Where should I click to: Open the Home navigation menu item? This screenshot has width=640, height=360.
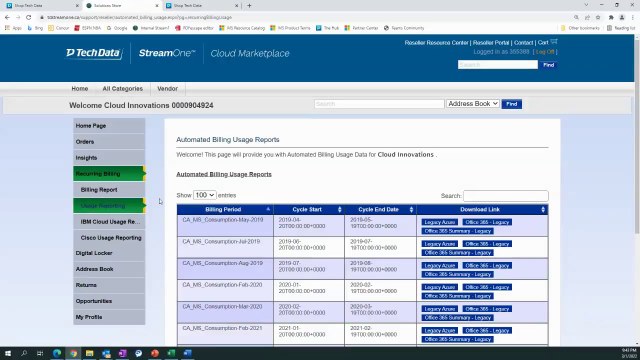click(x=80, y=89)
